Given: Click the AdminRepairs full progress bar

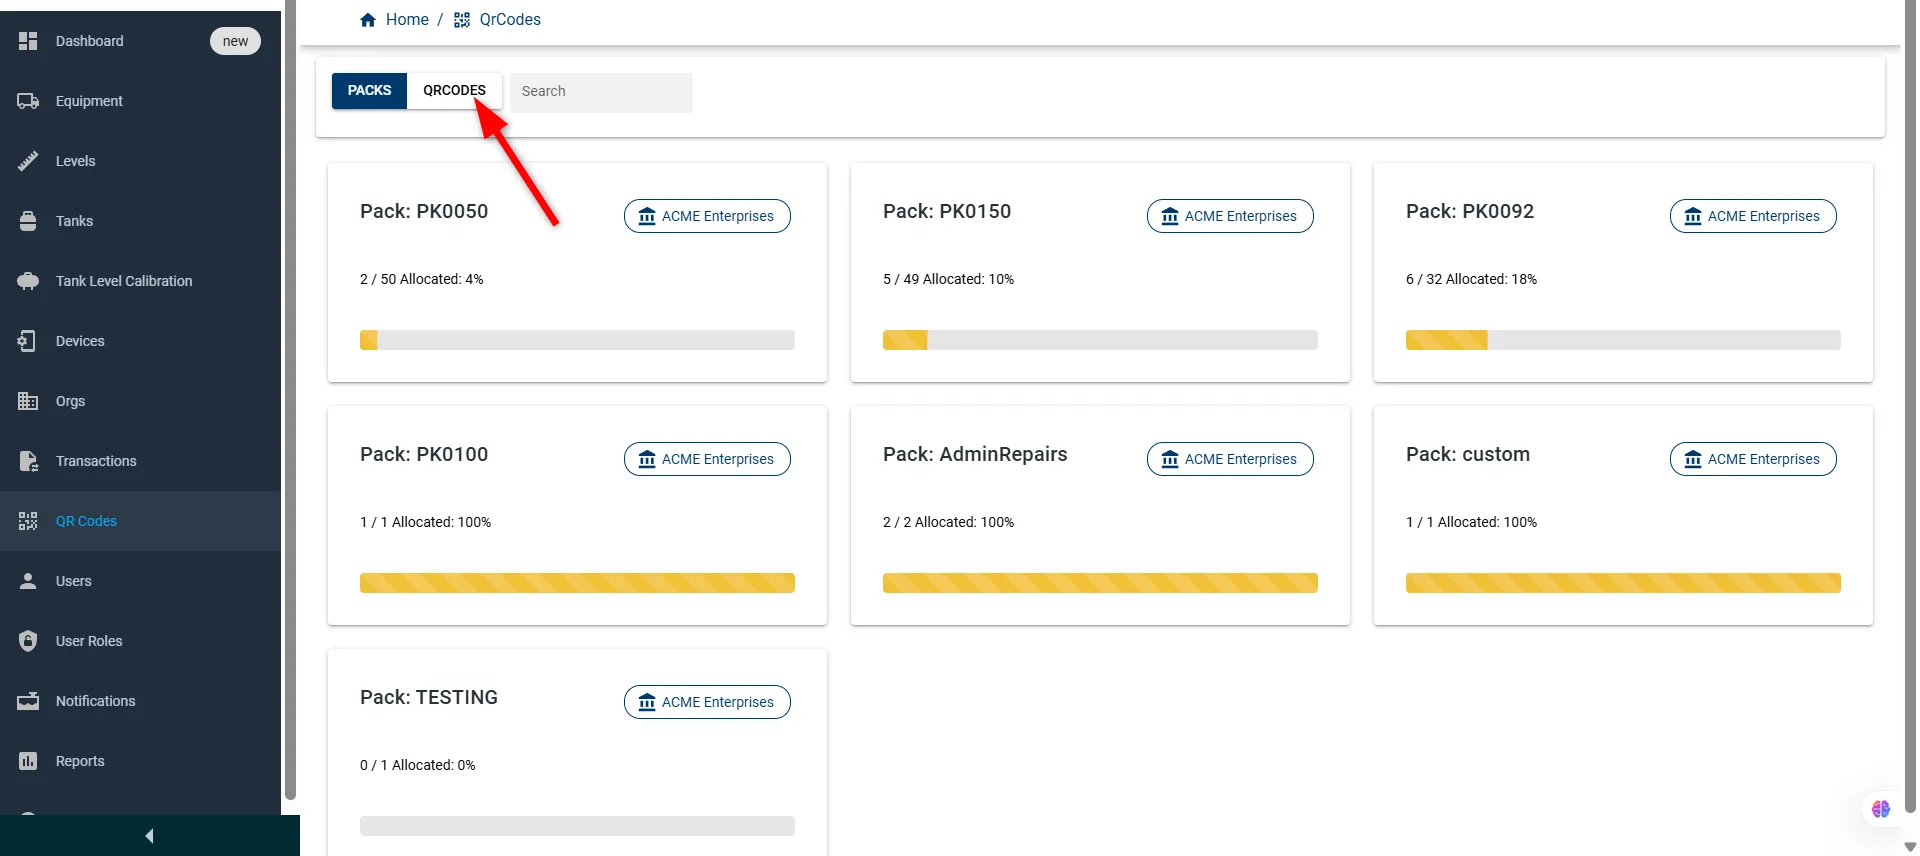Looking at the screenshot, I should click(x=1100, y=583).
